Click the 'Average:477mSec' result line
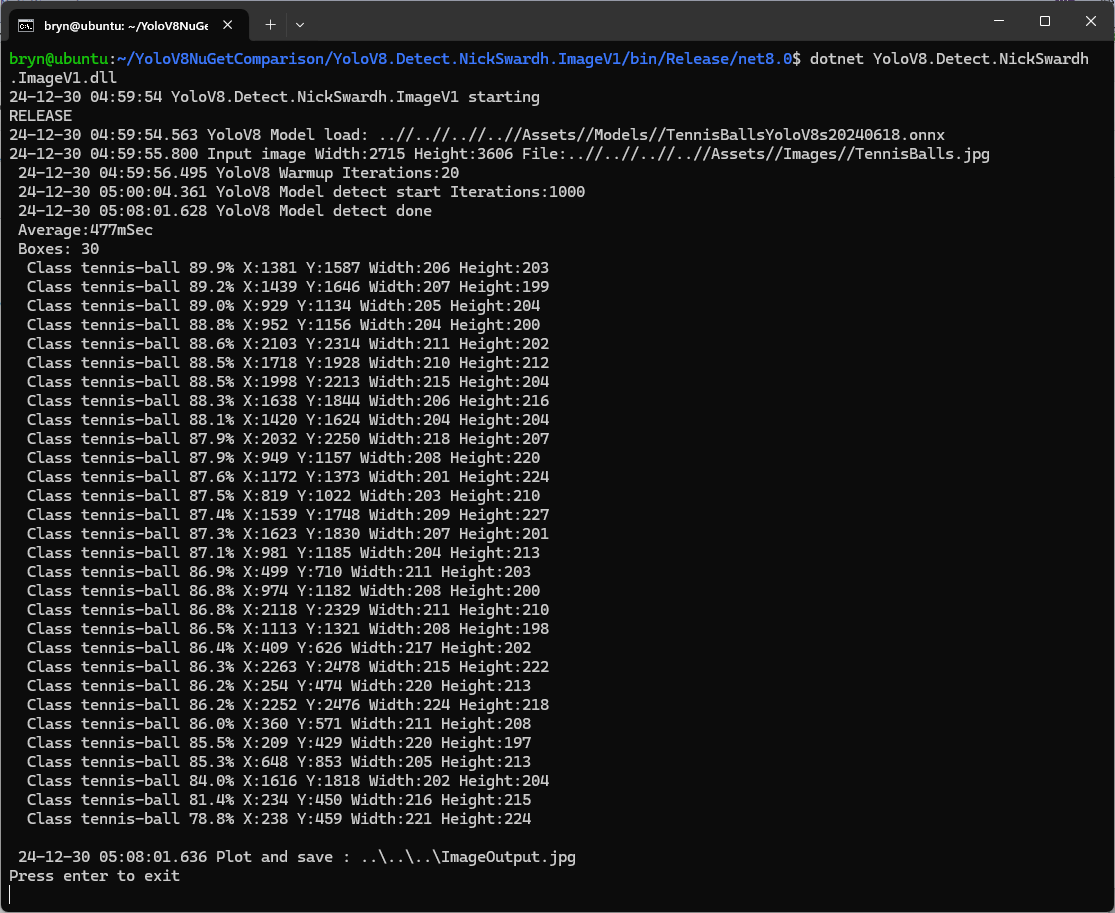 [x=85, y=230]
